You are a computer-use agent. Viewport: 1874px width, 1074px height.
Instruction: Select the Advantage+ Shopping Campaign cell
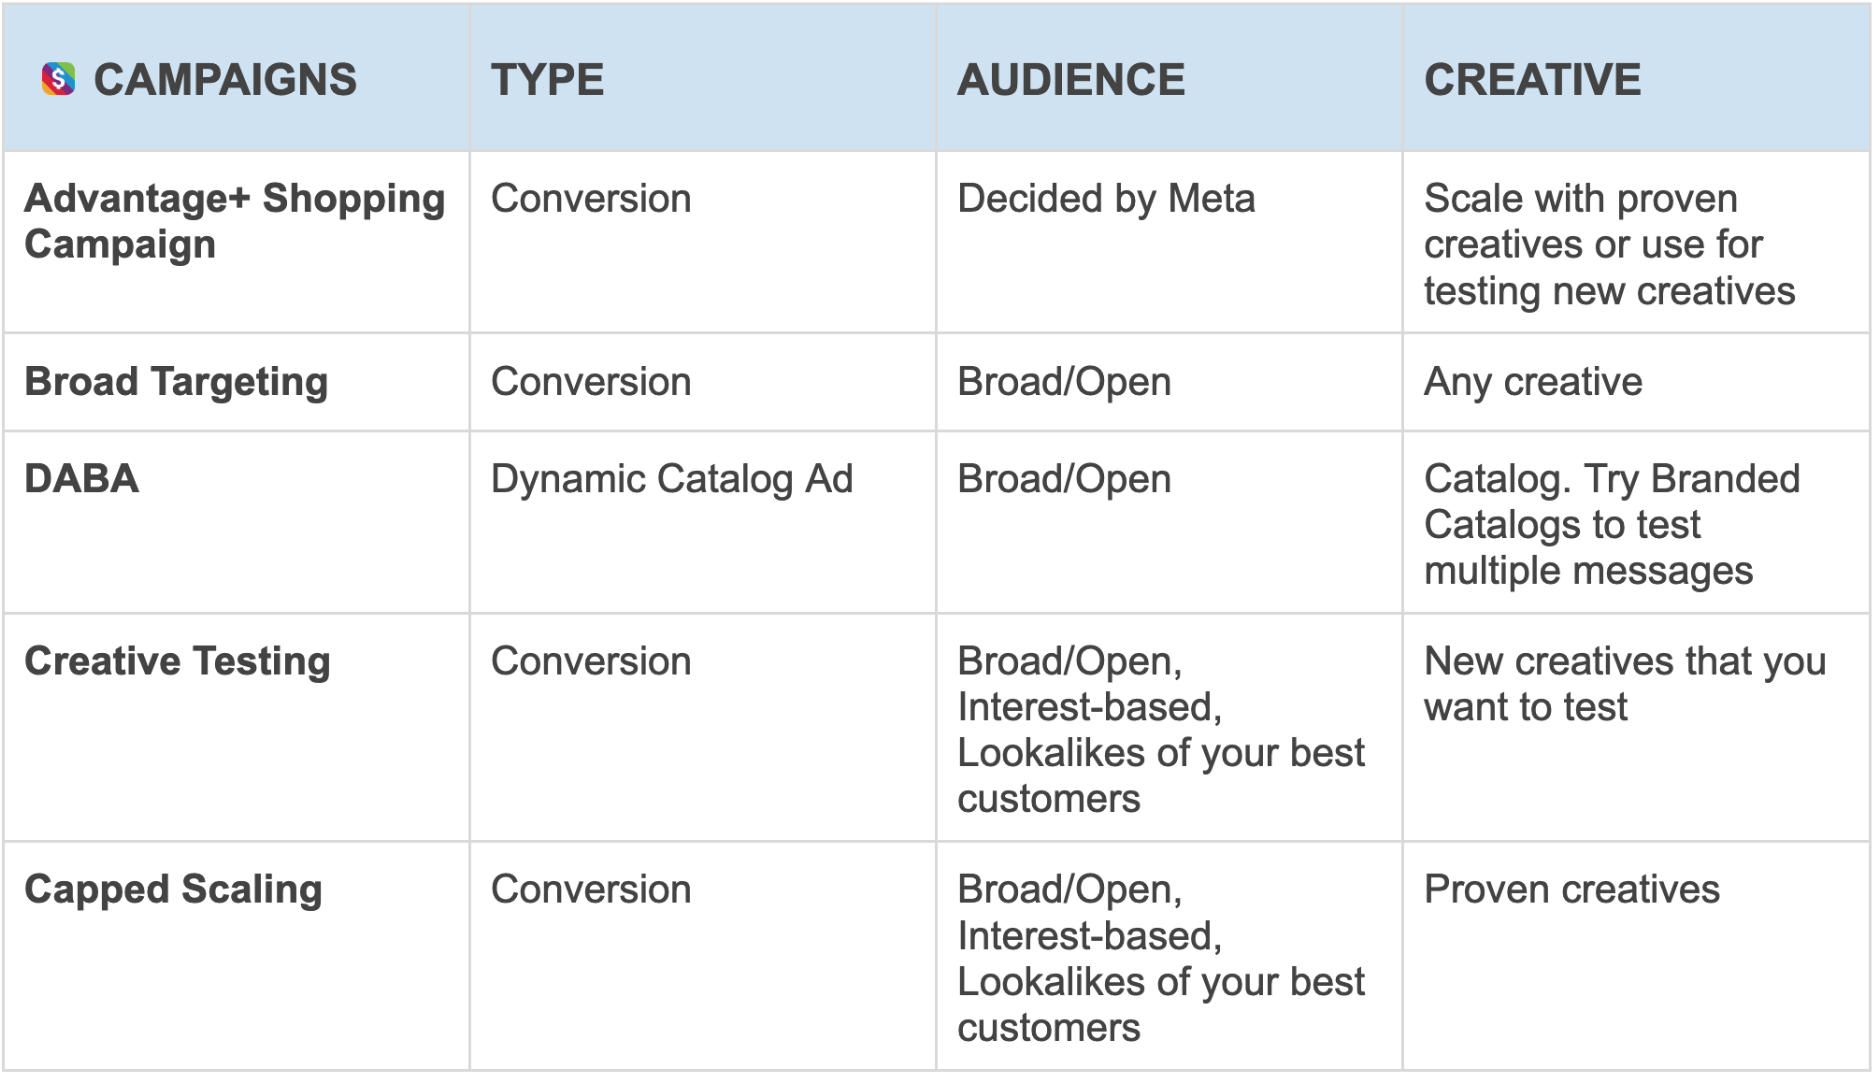234,221
